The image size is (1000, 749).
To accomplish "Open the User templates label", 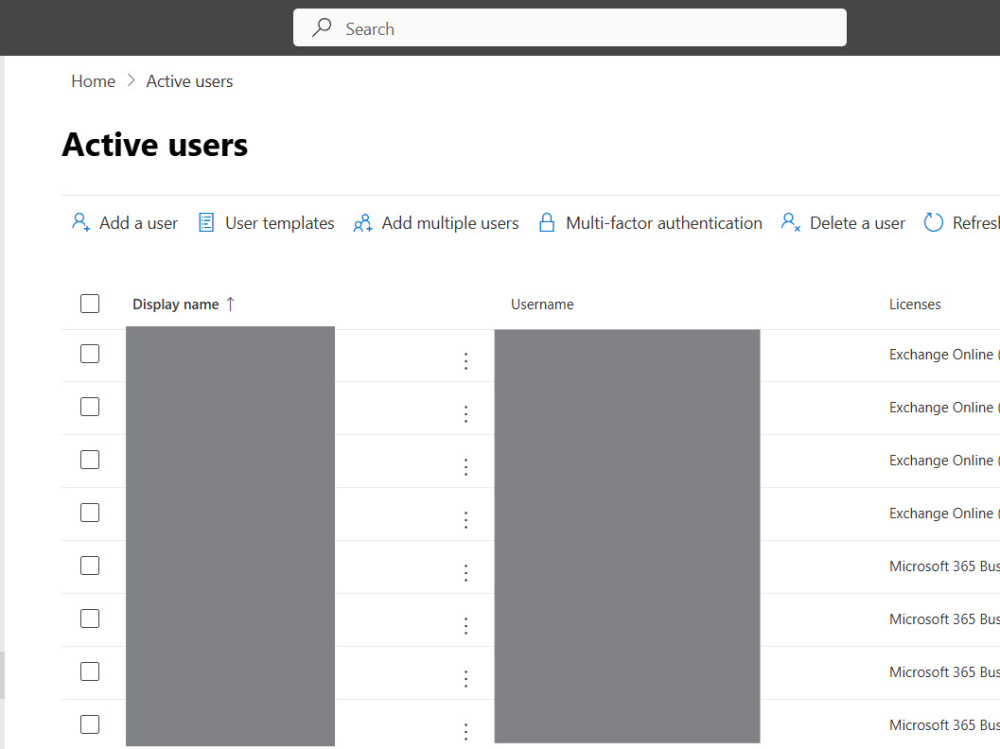I will coord(279,223).
